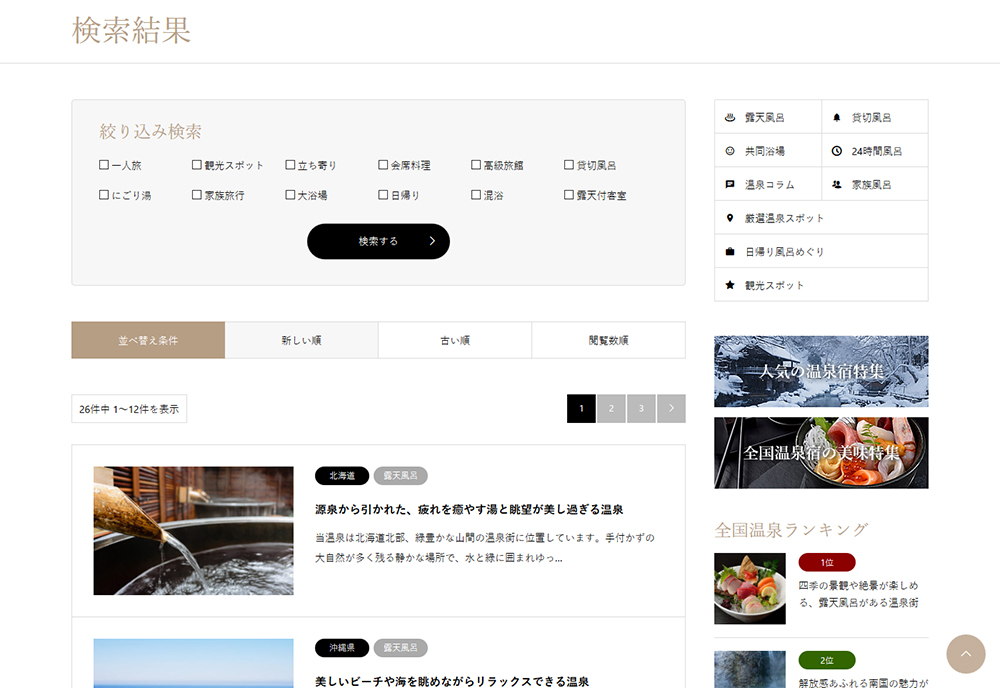Open 厳選温泉スポット sidebar link
Viewport: 1000px width, 688px height.
[x=821, y=218]
